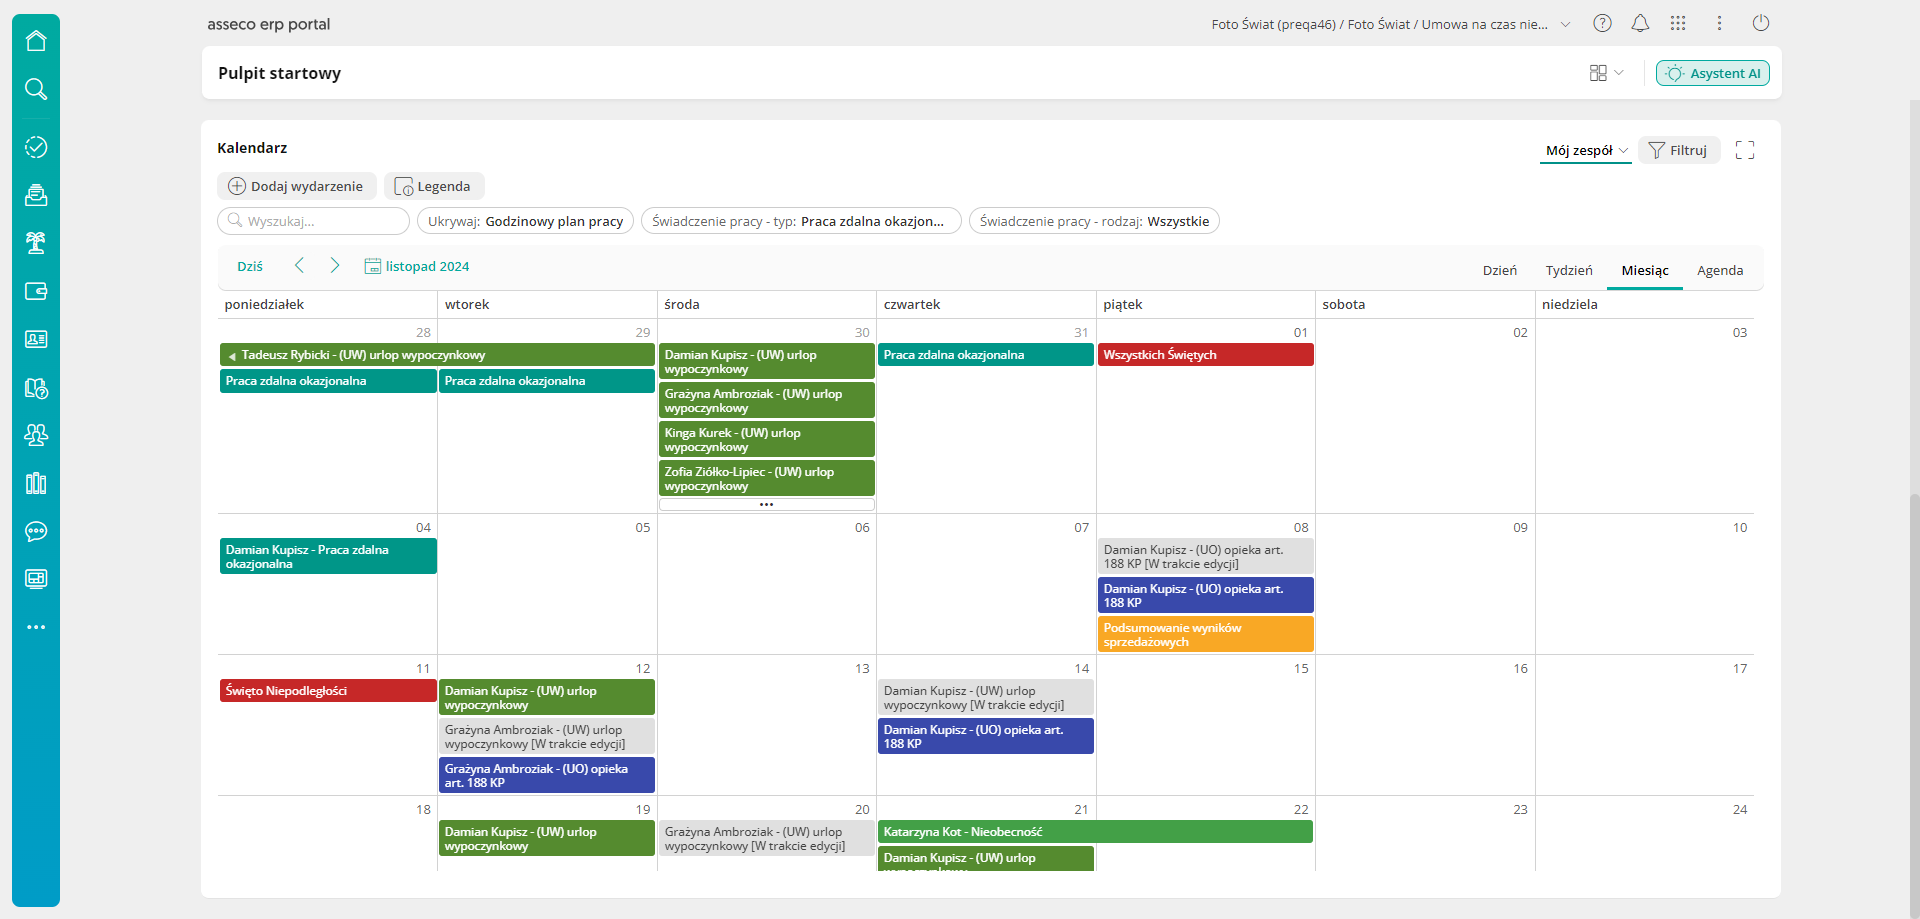Expand the Foto Świat company selector

pyautogui.click(x=1565, y=24)
